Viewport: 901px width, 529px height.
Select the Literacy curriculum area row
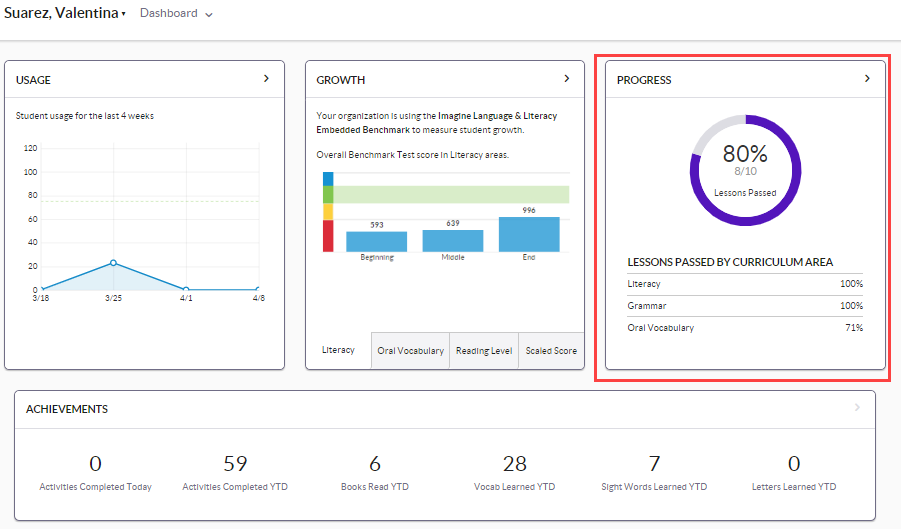744,284
